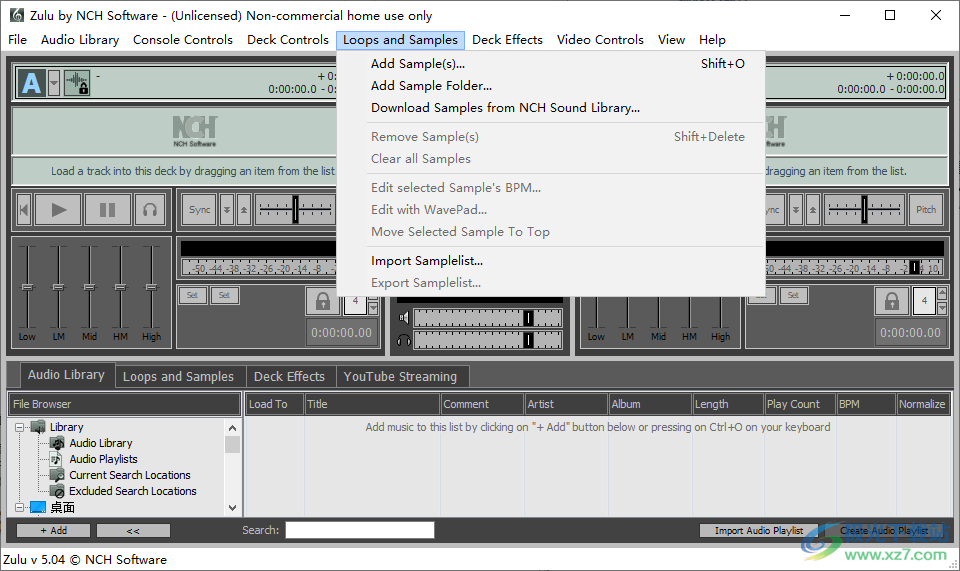The width and height of the screenshot is (960, 571).
Task: Click the right deck's padlock icon
Action: [892, 301]
